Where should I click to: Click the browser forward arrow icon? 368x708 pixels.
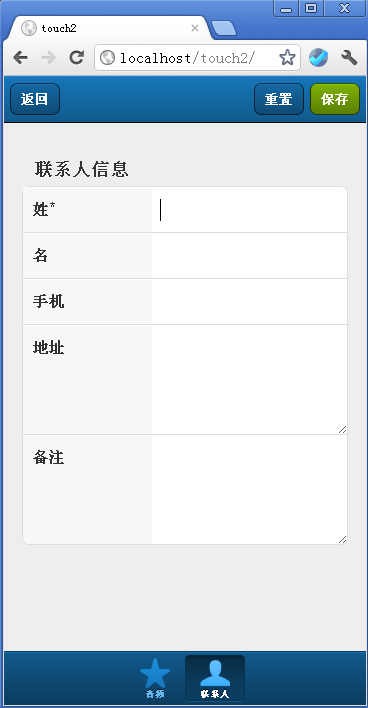[x=48, y=57]
